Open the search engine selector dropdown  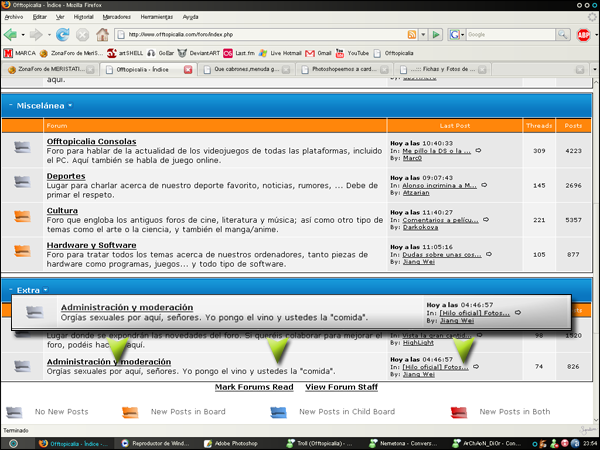[457, 35]
